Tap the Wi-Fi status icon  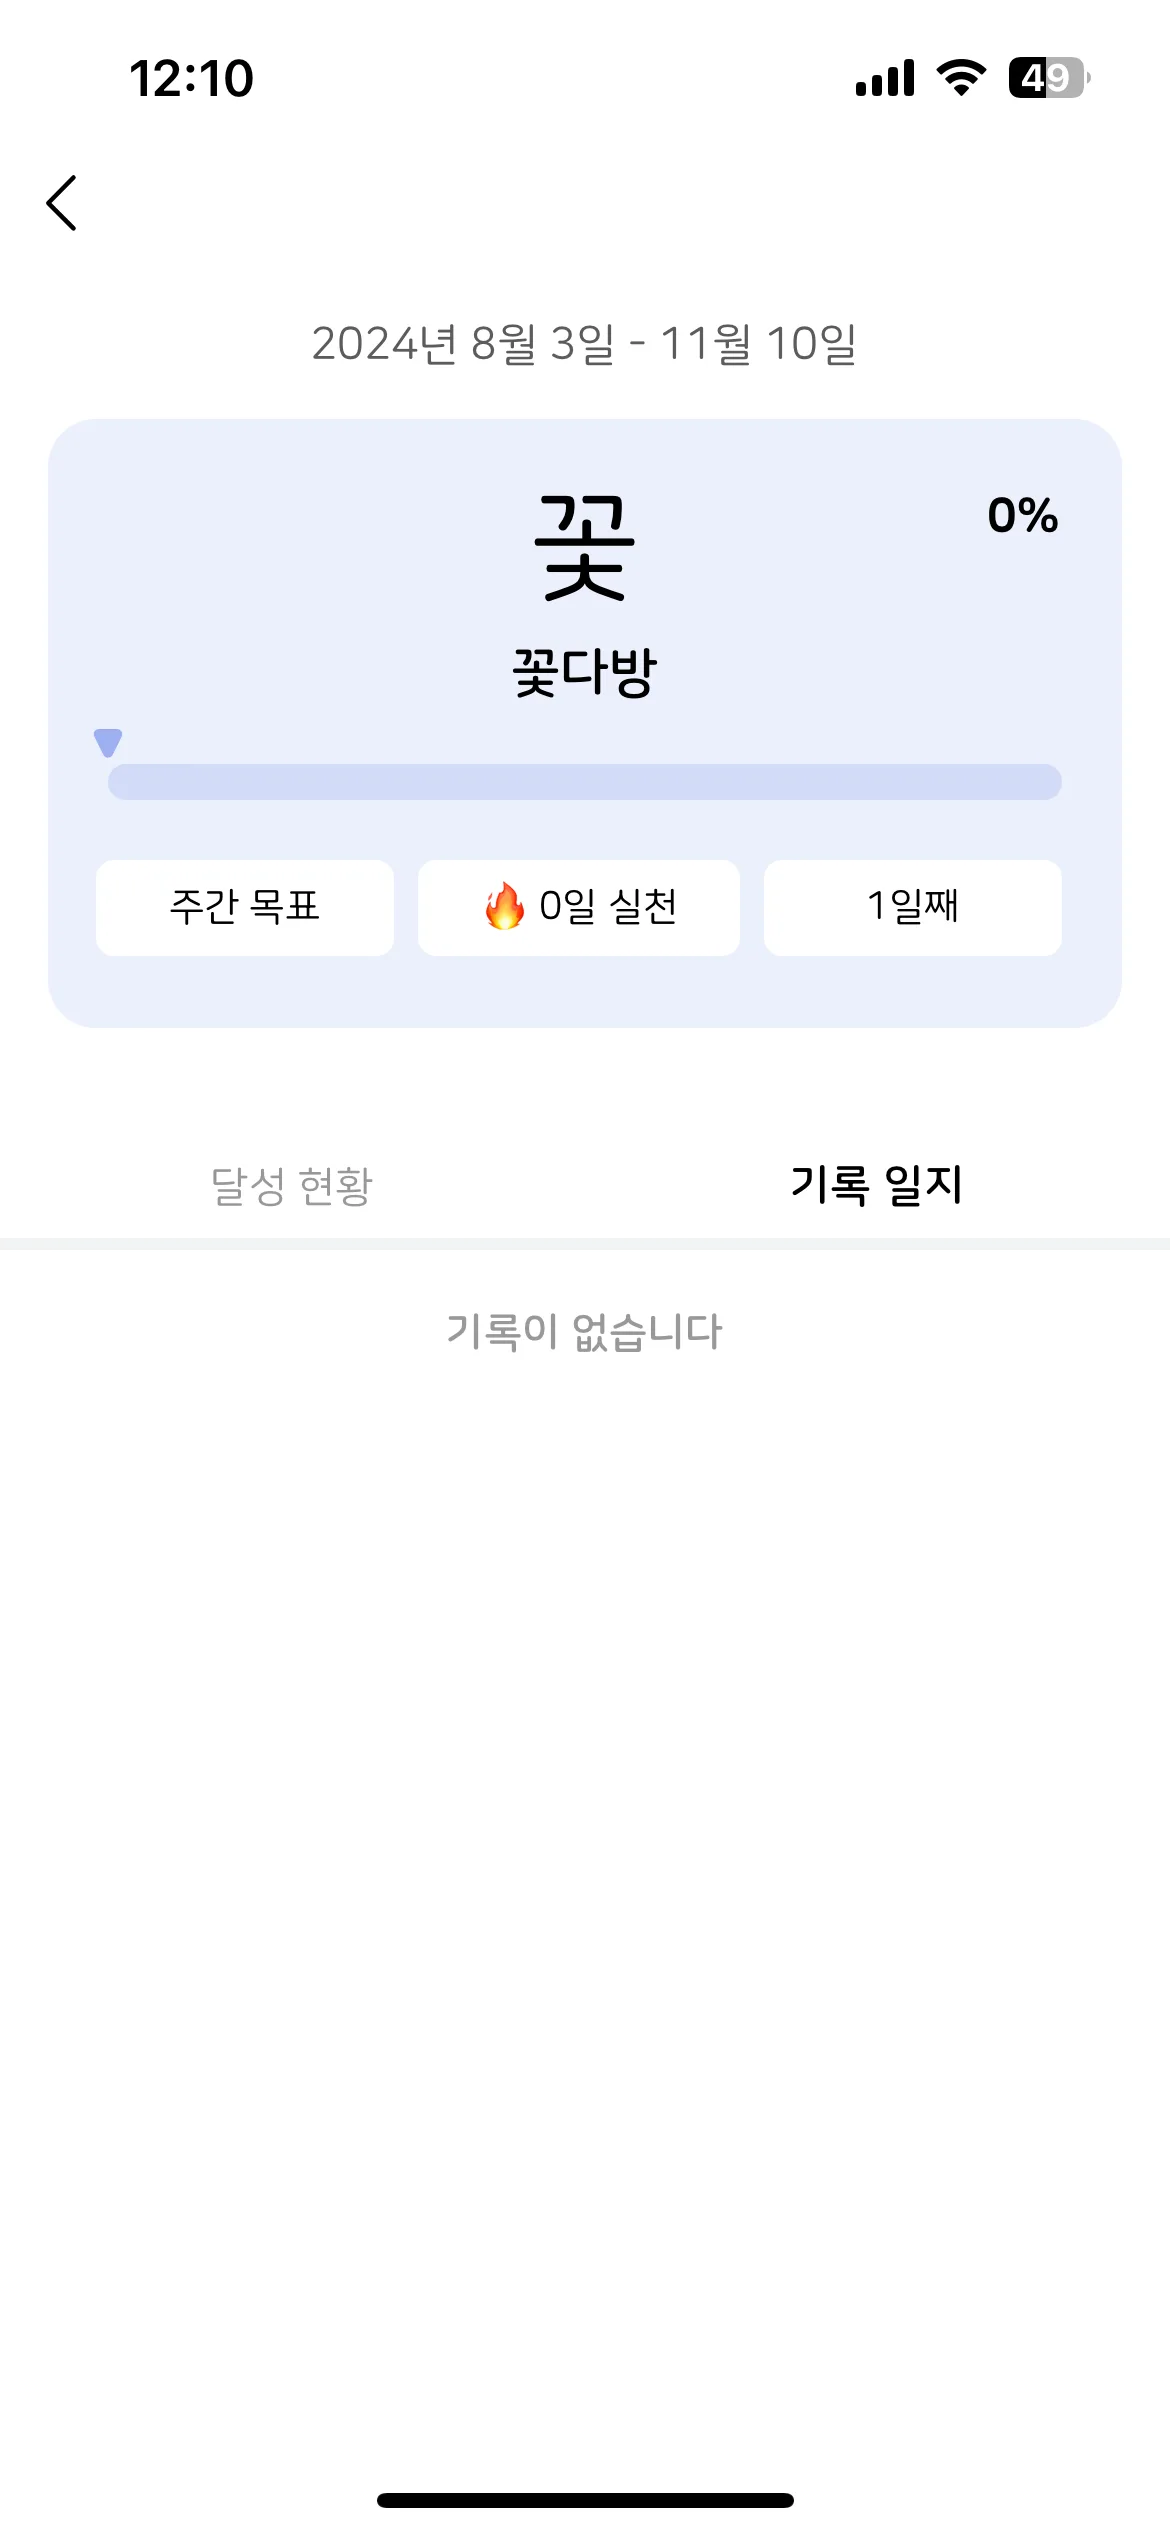click(961, 78)
